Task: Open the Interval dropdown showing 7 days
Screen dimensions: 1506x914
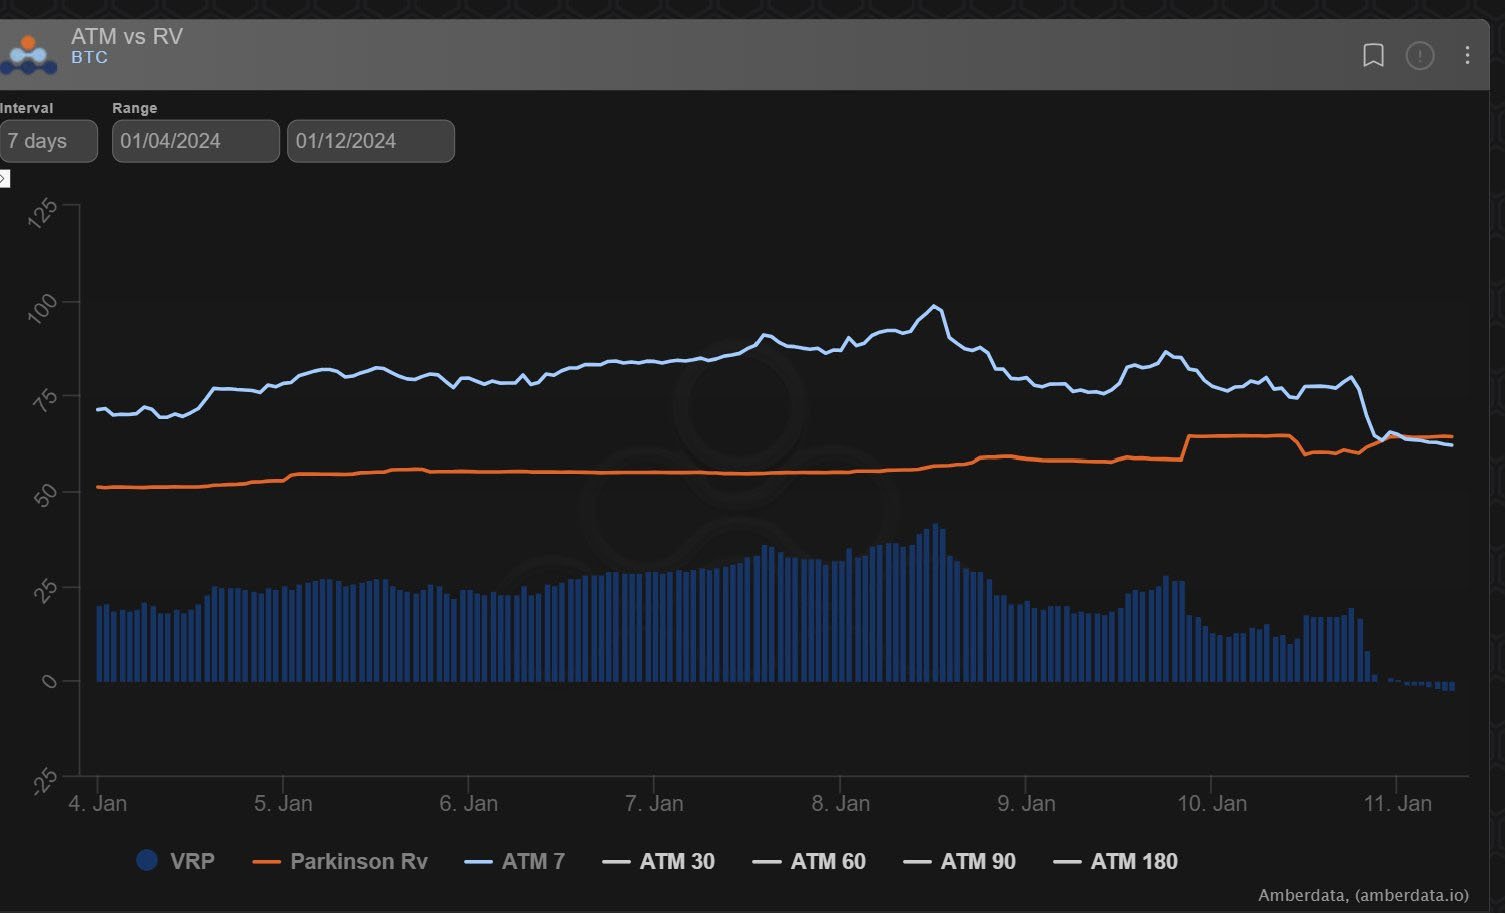Action: (x=48, y=141)
